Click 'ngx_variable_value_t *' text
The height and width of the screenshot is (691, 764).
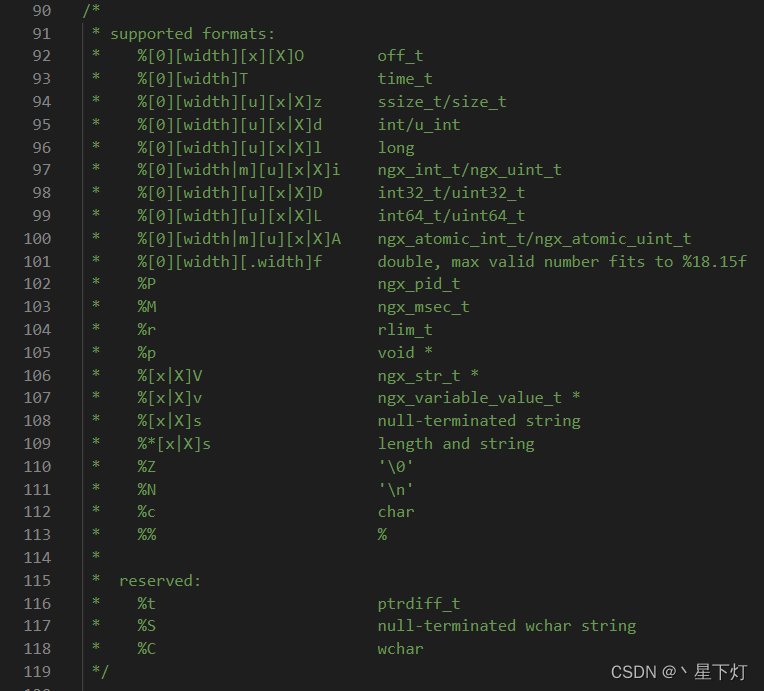click(478, 398)
